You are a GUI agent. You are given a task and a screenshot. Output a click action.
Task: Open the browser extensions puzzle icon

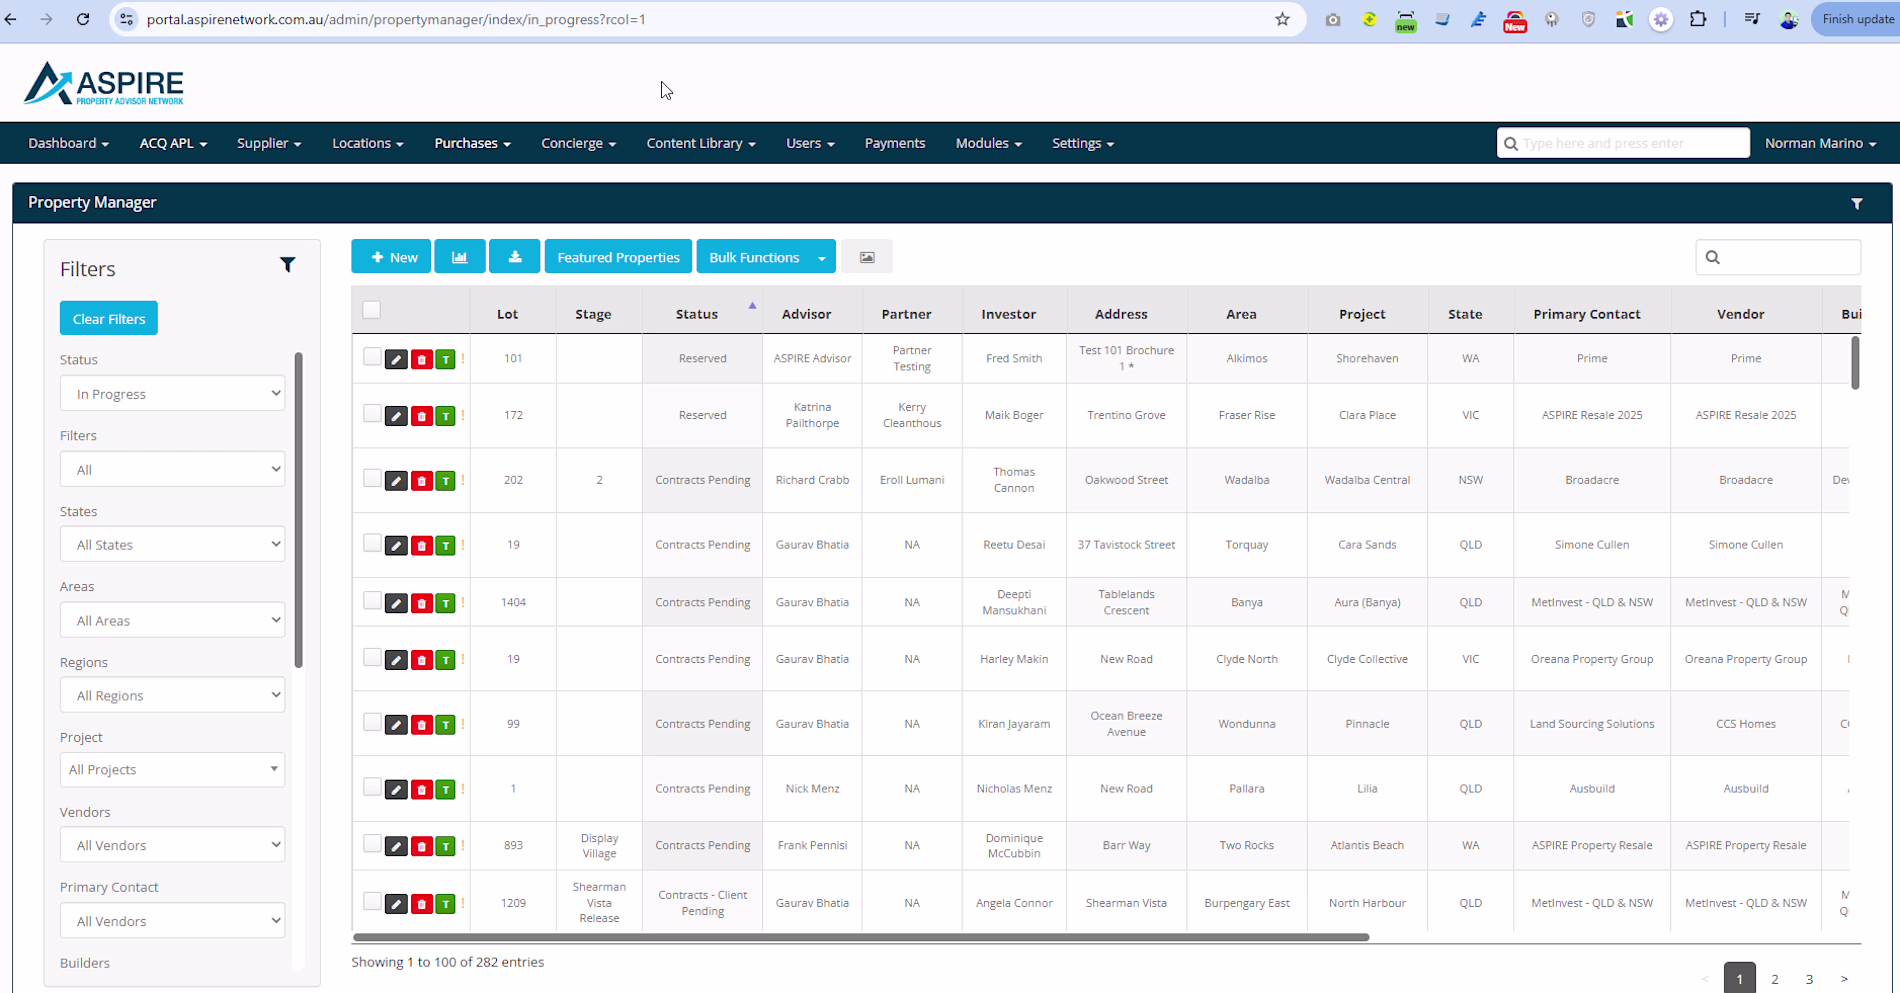[x=1698, y=19]
